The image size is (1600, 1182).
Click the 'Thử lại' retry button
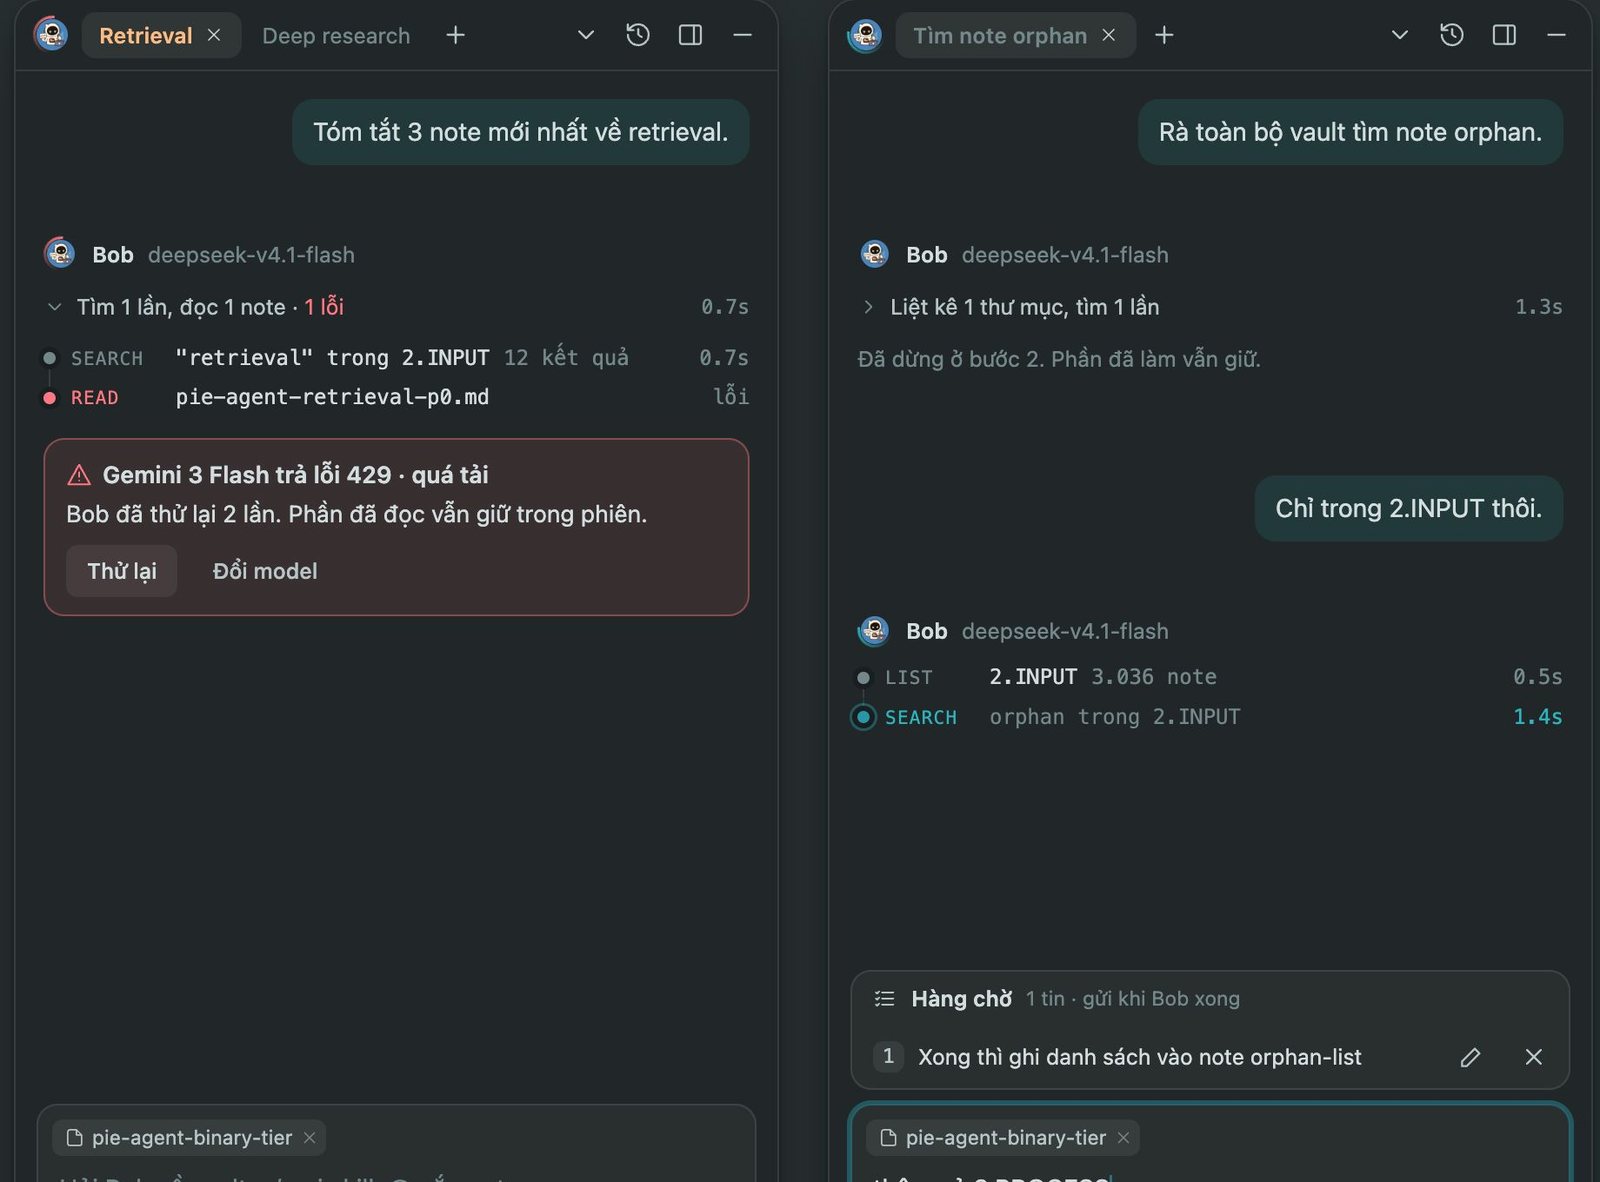122,571
